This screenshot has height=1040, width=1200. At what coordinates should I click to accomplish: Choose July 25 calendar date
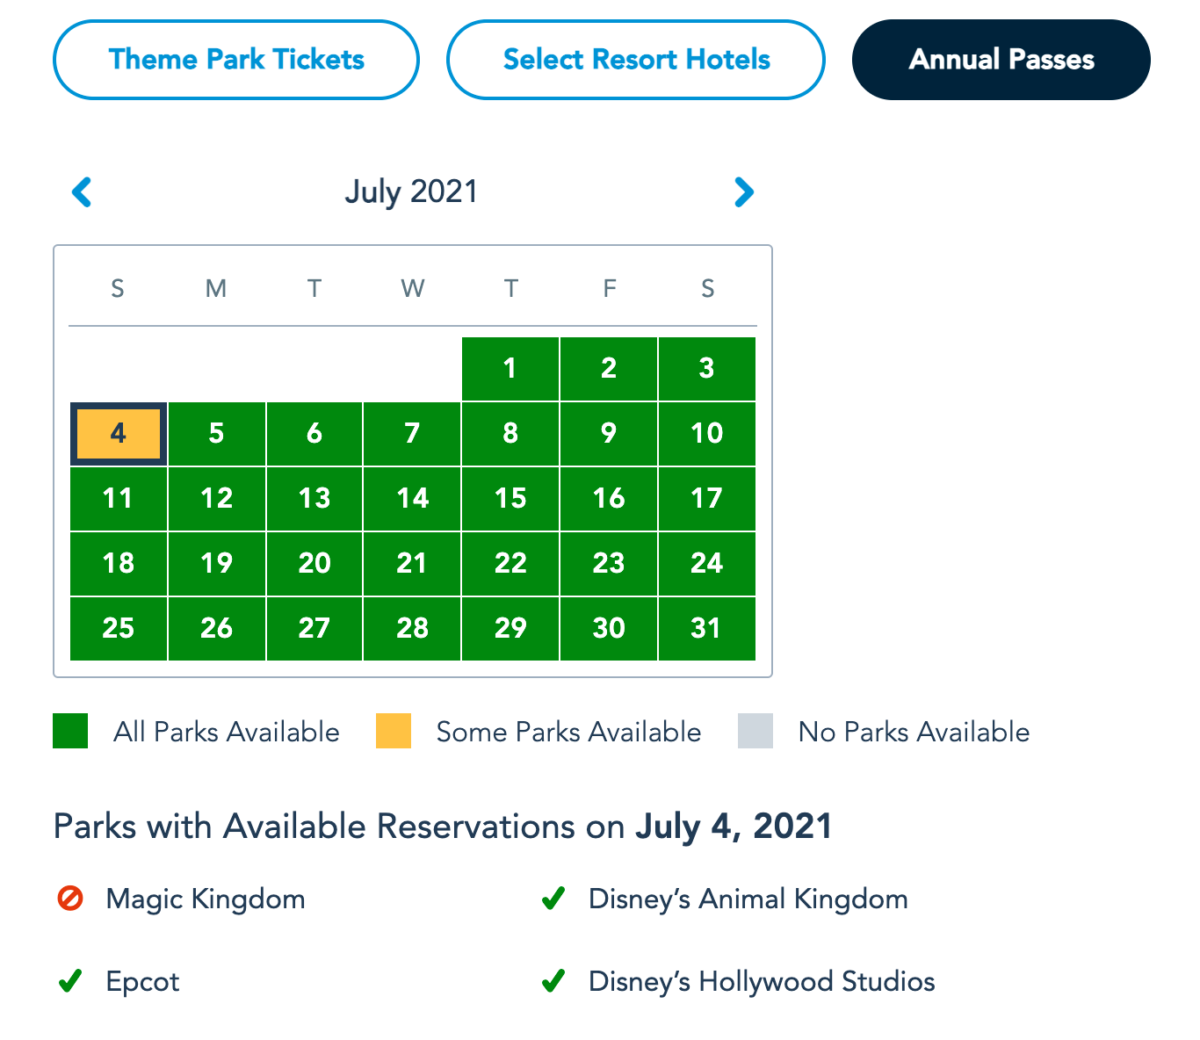click(118, 629)
